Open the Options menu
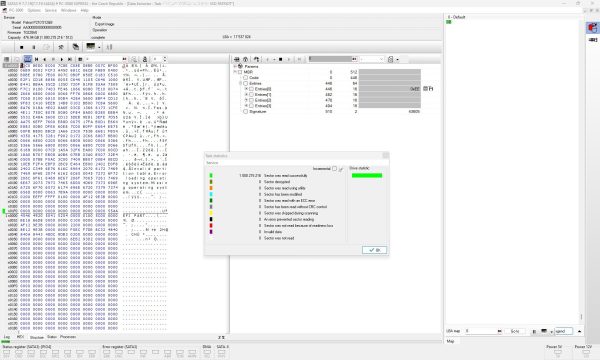Image resolution: width=600 pixels, height=360 pixels. coord(34,10)
